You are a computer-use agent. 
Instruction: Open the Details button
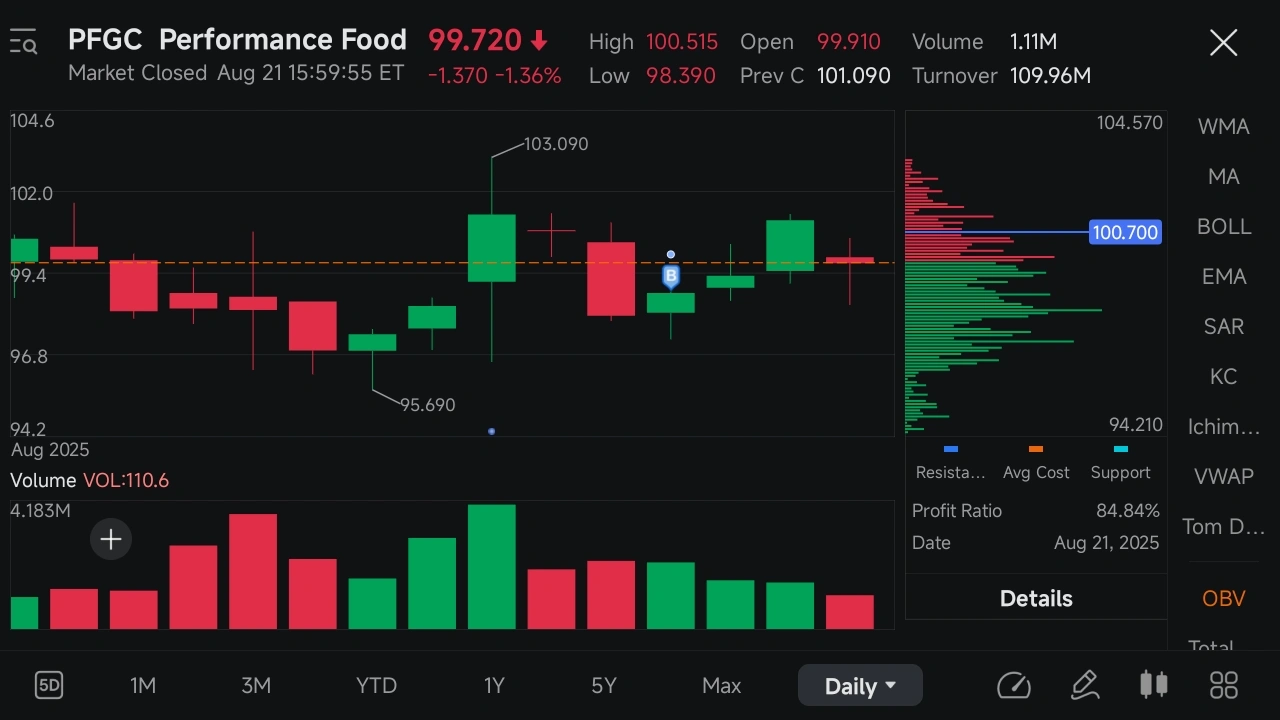(x=1036, y=598)
